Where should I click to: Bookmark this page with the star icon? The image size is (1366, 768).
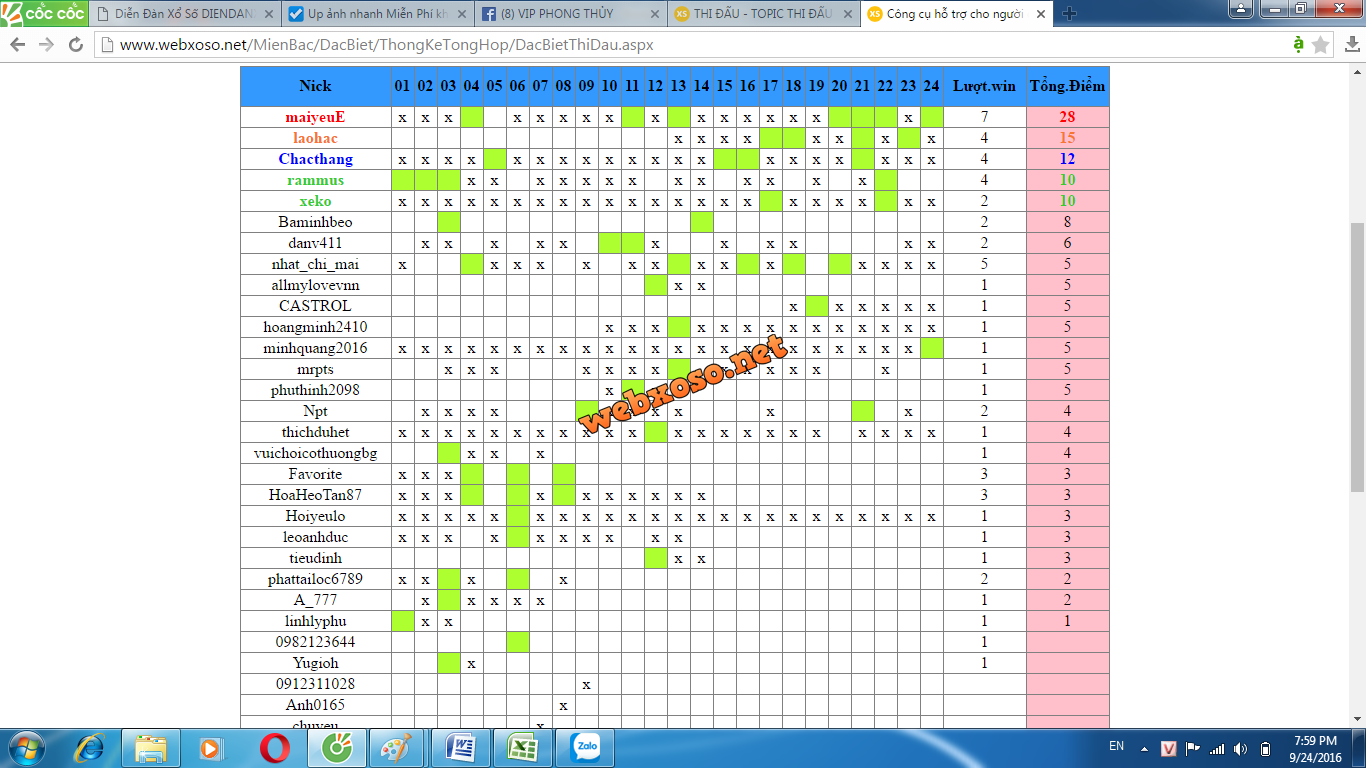[1321, 45]
